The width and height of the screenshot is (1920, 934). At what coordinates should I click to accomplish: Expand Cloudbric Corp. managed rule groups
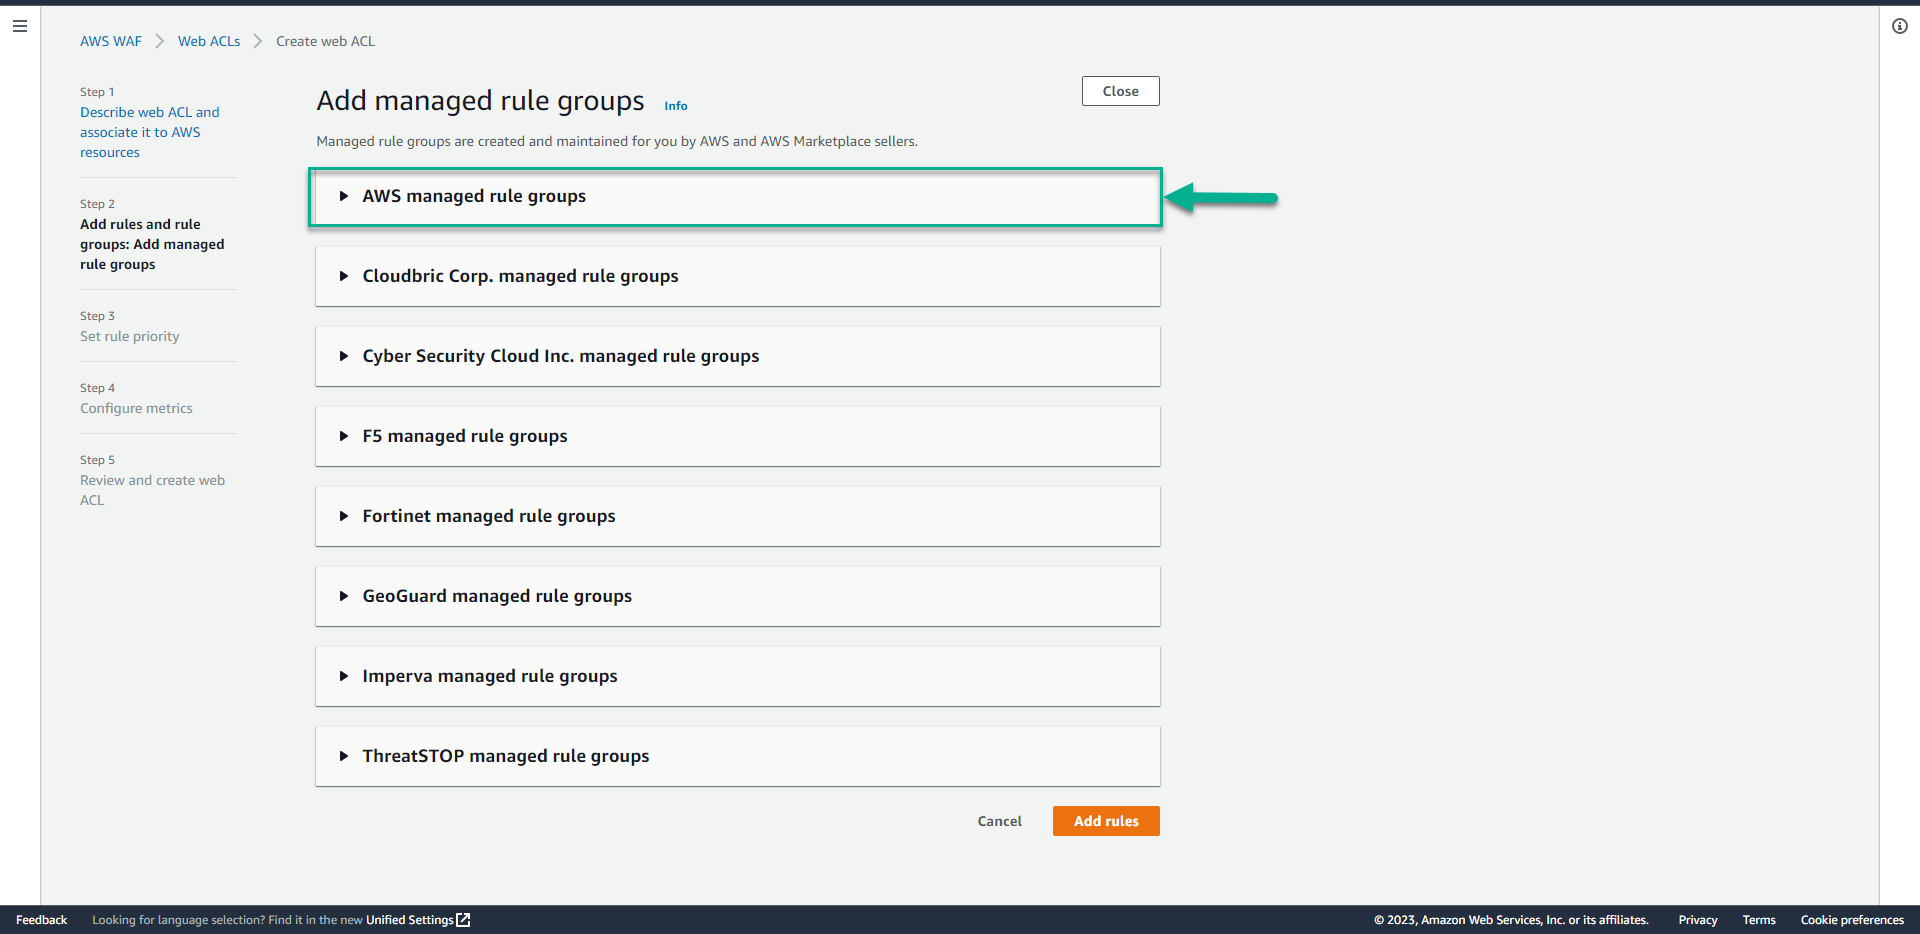(520, 276)
